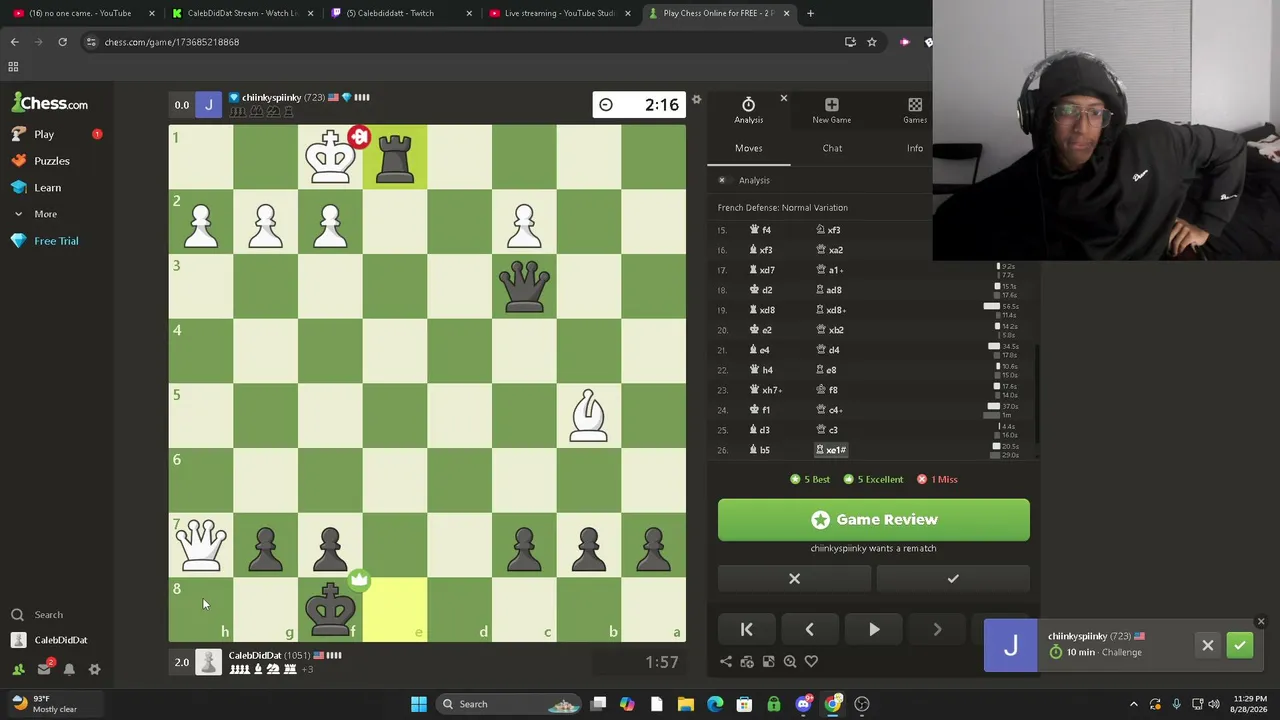Decline the rematch offer
The width and height of the screenshot is (1280, 720).
[794, 579]
